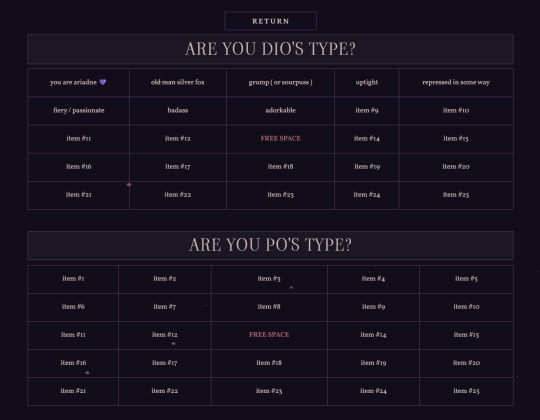Mark item #16 in Dio's bingo grid

pyautogui.click(x=79, y=167)
